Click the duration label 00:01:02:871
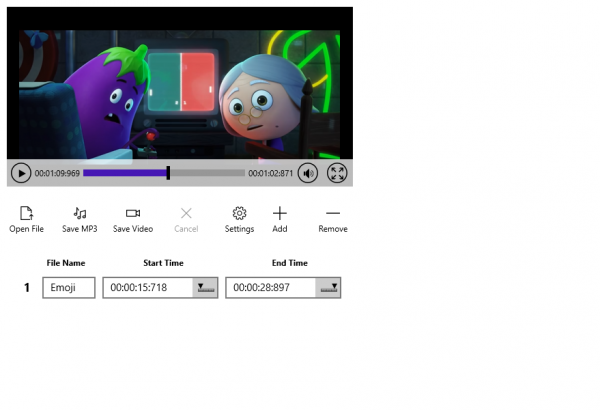Screen dimensions: 600x410 [271, 173]
